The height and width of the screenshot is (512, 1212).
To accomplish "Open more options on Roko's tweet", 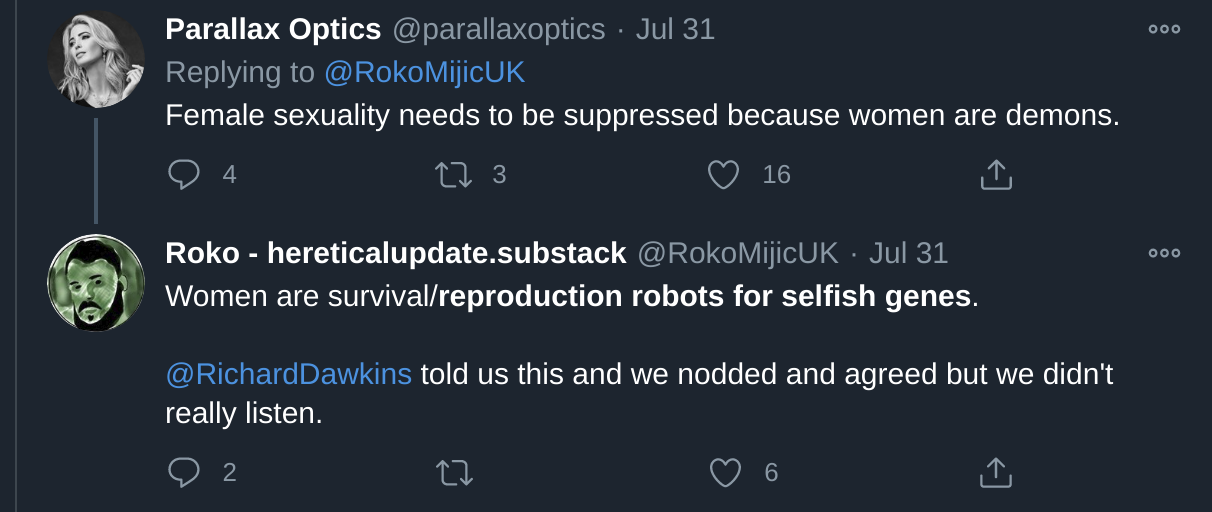I will (x=1164, y=253).
